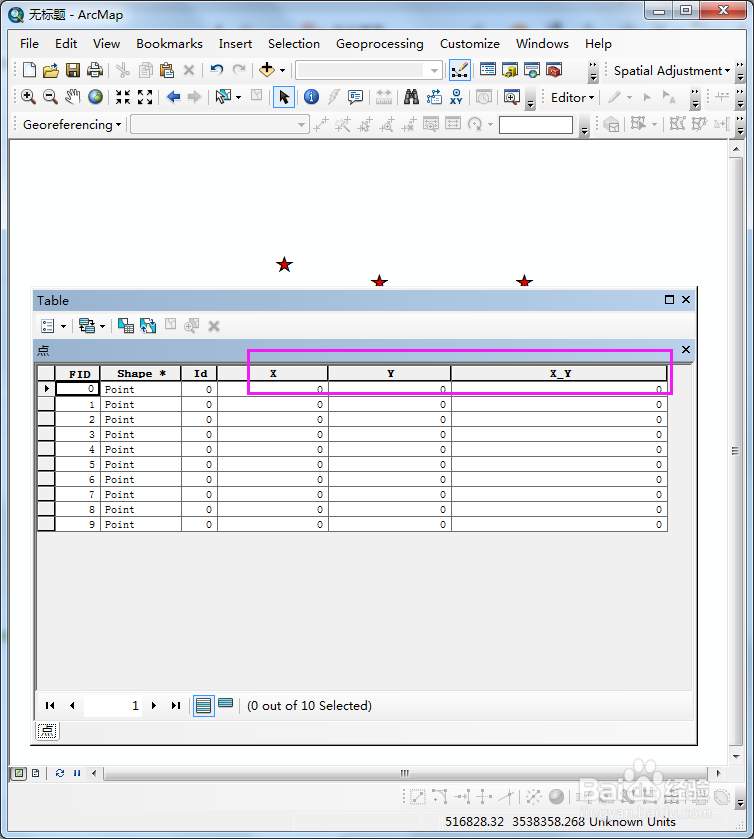Image resolution: width=754 pixels, height=839 pixels.
Task: Click the Print icon
Action: point(95,70)
